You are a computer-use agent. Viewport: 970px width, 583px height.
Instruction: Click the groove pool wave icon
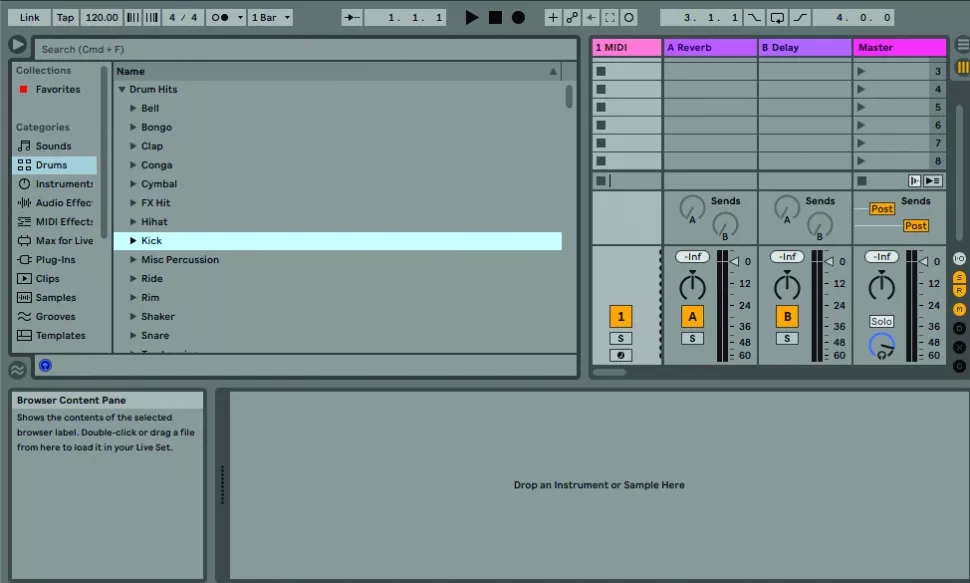[x=17, y=370]
